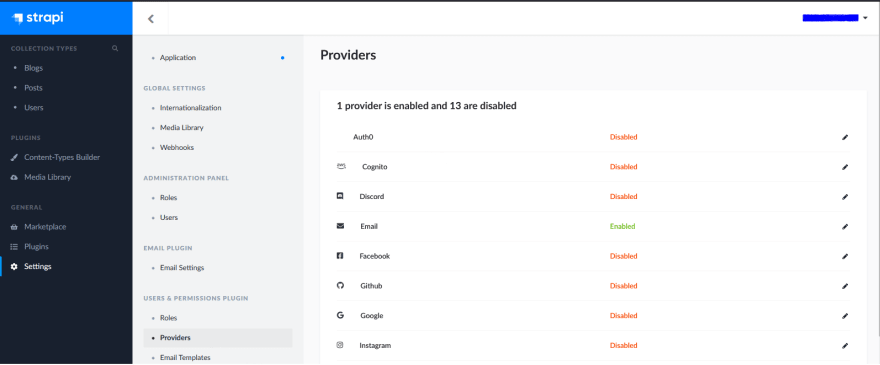The image size is (880, 365).
Task: Click the Facebook logo icon
Action: (x=340, y=256)
